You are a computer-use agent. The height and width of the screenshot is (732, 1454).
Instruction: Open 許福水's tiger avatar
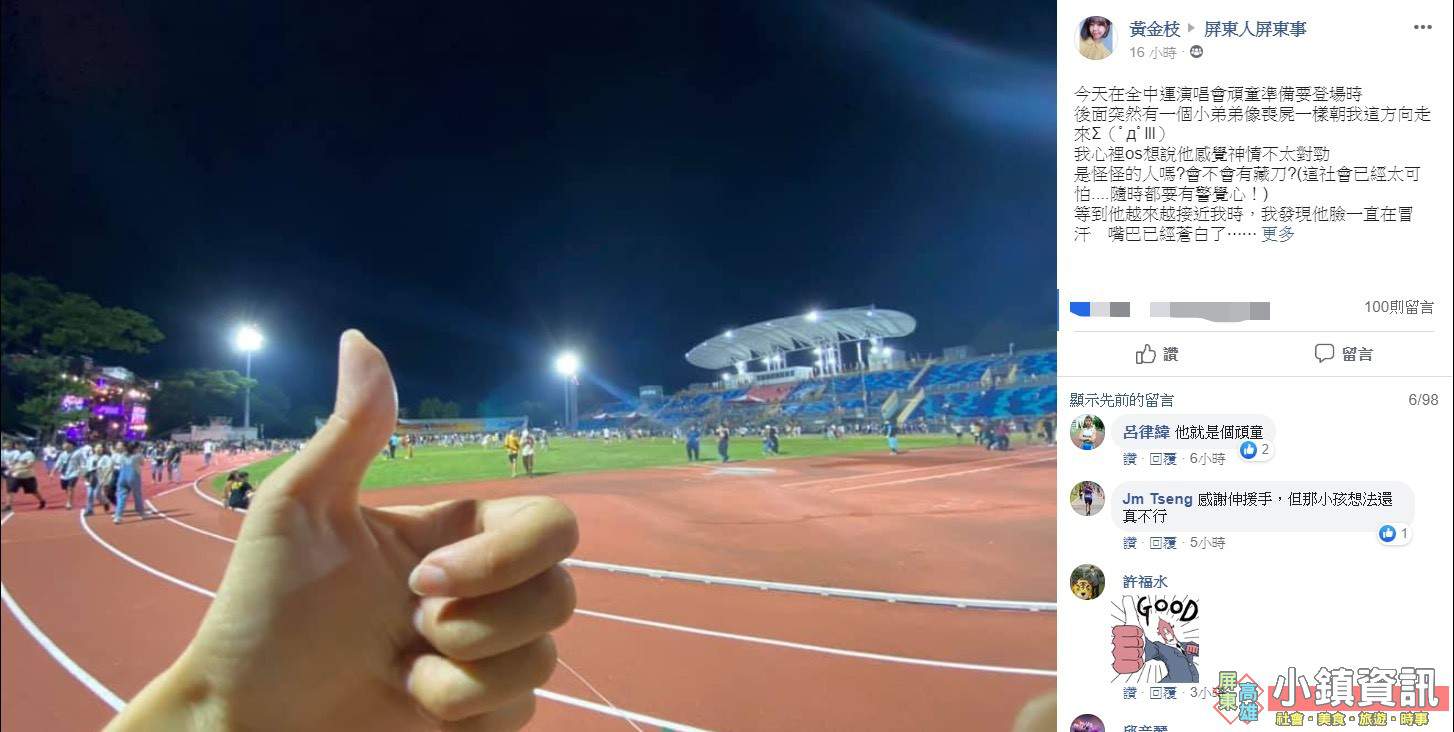point(1087,582)
